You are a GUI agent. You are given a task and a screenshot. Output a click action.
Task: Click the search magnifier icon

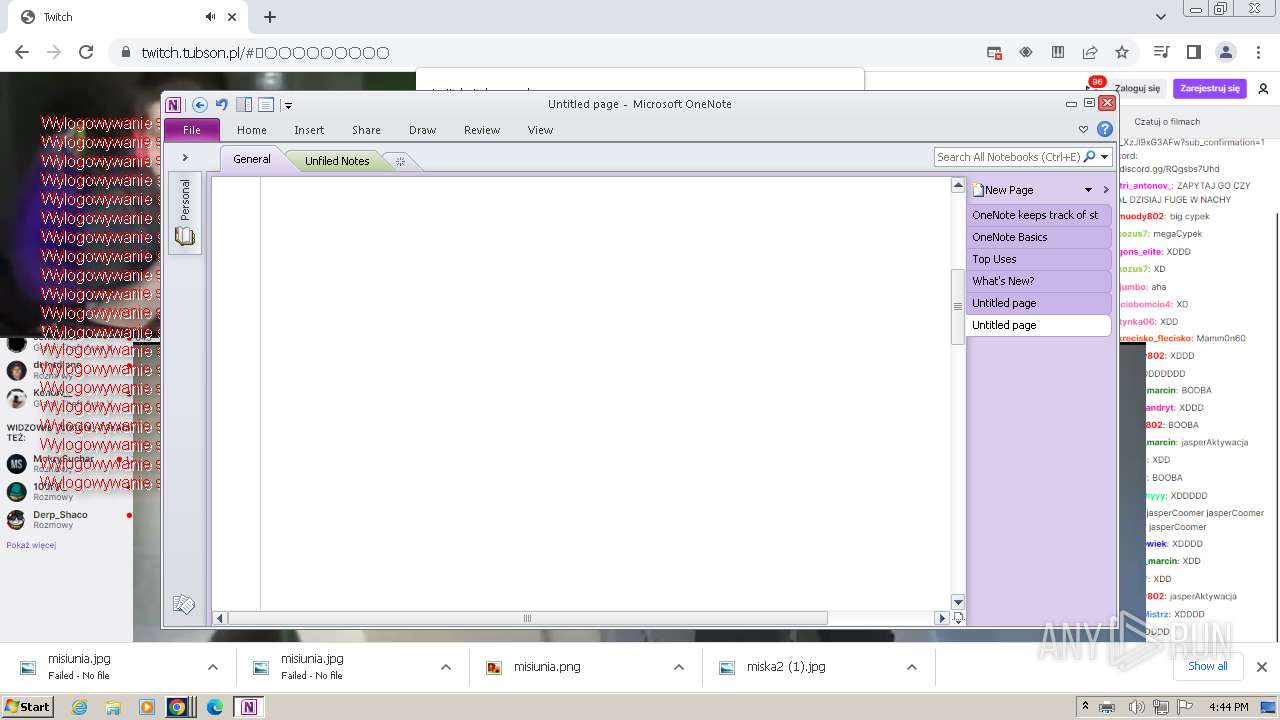[x=1090, y=157]
